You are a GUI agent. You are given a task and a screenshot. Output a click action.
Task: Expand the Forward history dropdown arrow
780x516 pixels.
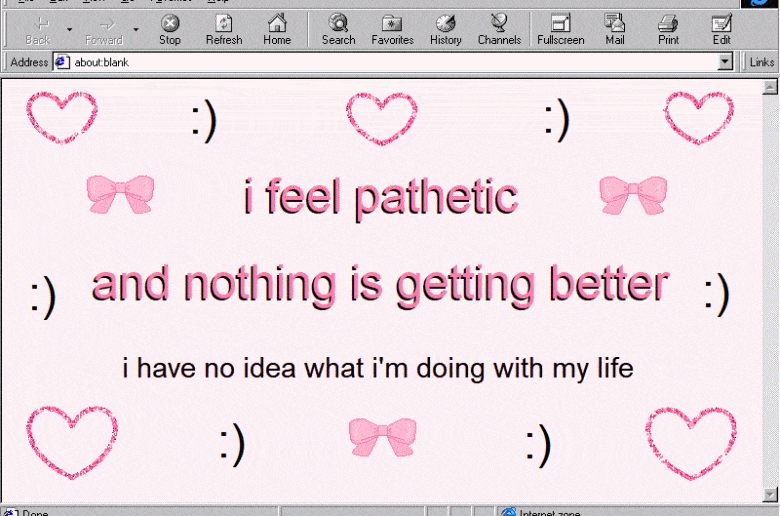point(136,30)
